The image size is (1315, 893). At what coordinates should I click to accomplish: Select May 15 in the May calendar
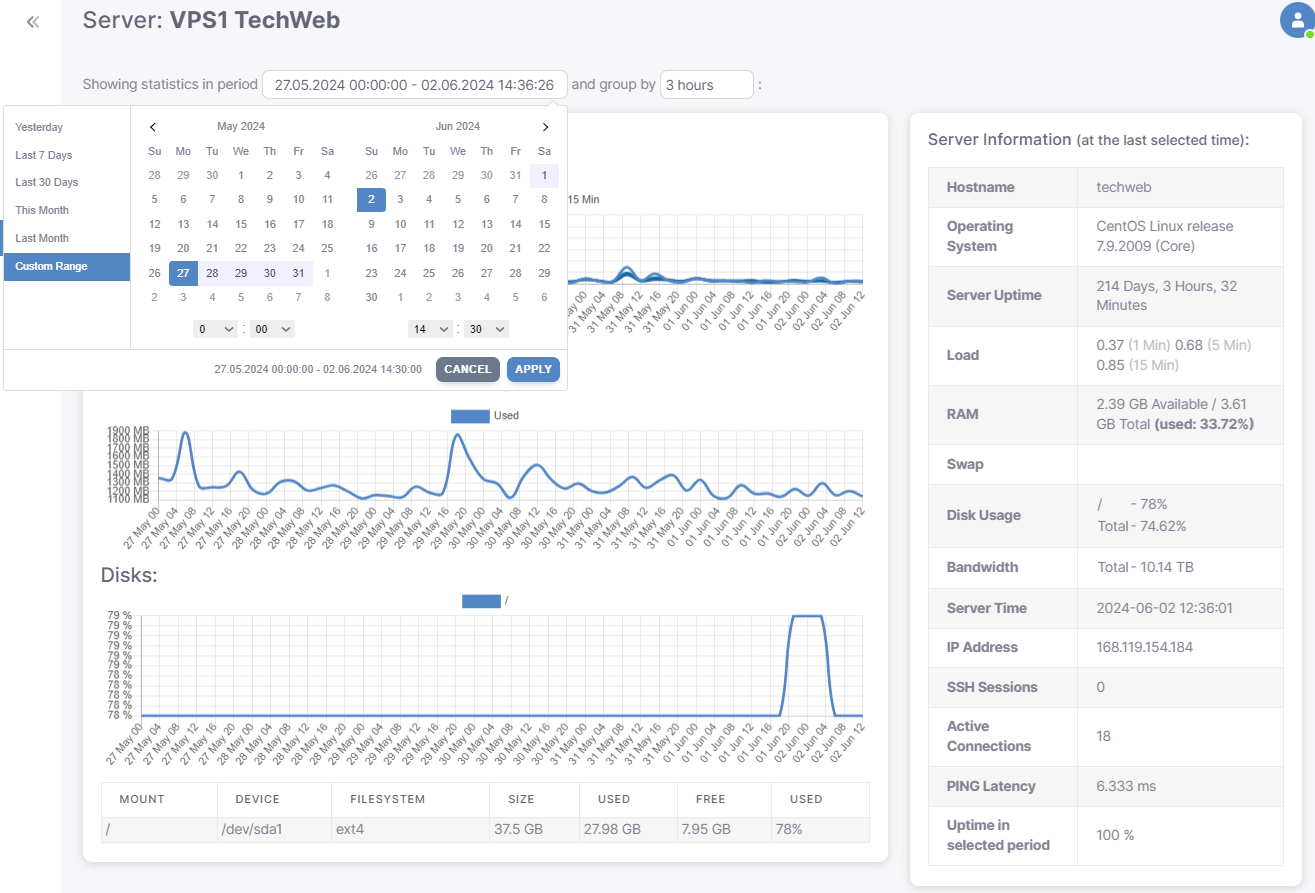(241, 224)
